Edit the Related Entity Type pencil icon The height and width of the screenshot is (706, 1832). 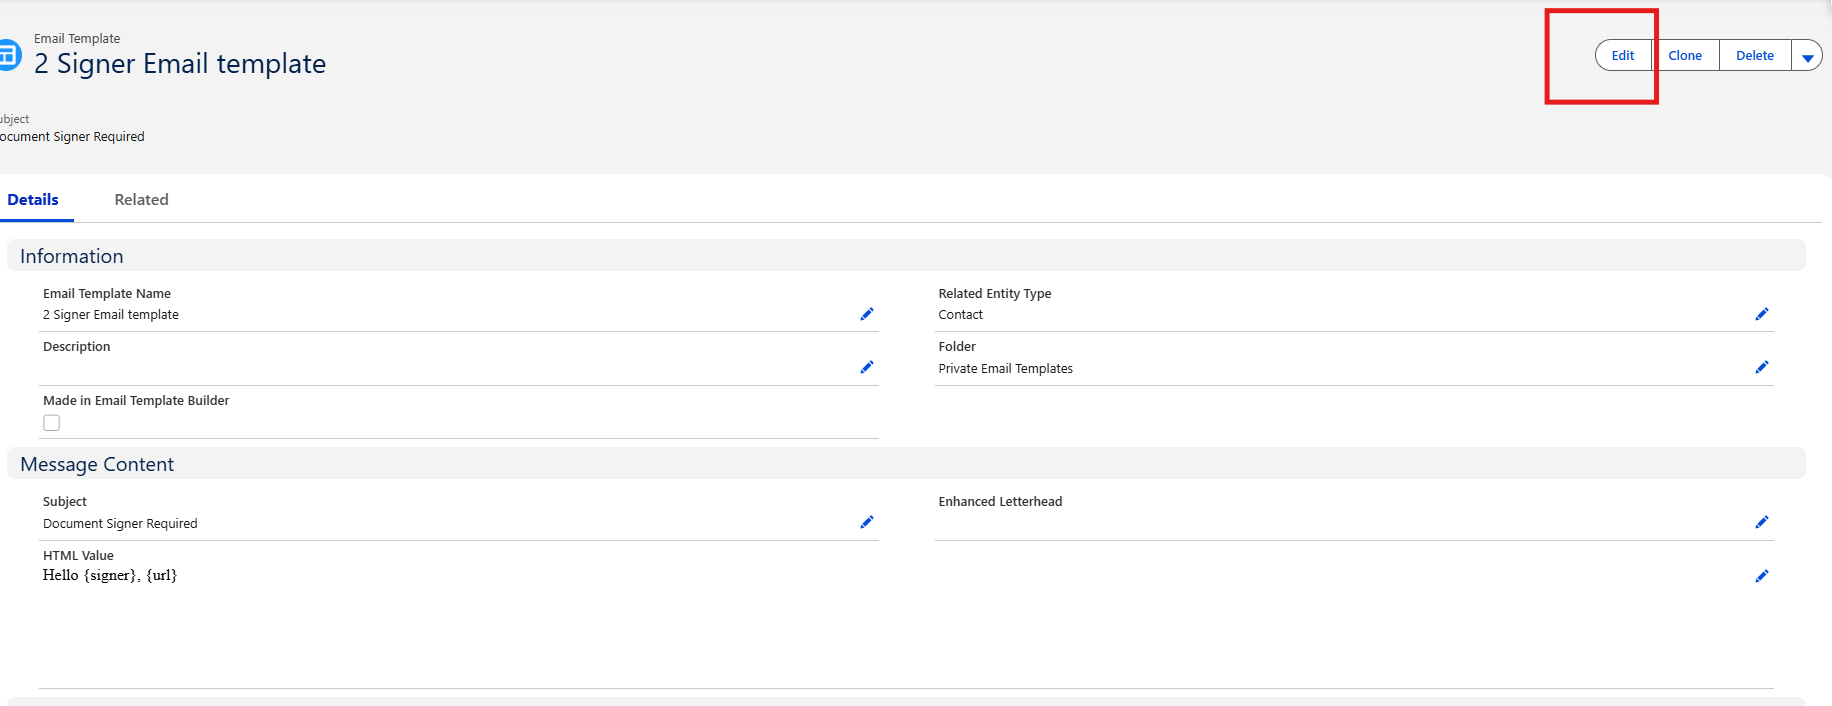pos(1762,314)
